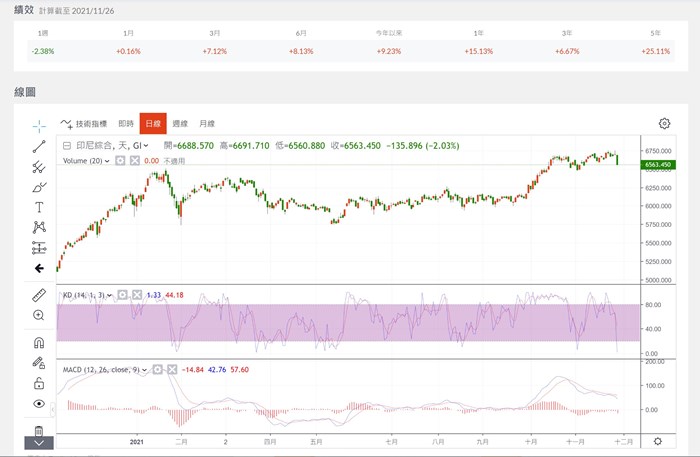Select the crosshair cursor tool
700x457 pixels.
(x=39, y=125)
